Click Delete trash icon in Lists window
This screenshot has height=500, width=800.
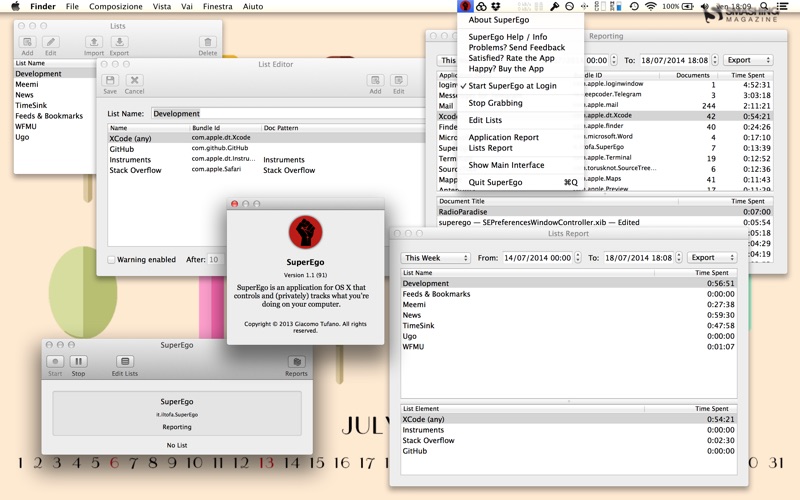(x=208, y=42)
